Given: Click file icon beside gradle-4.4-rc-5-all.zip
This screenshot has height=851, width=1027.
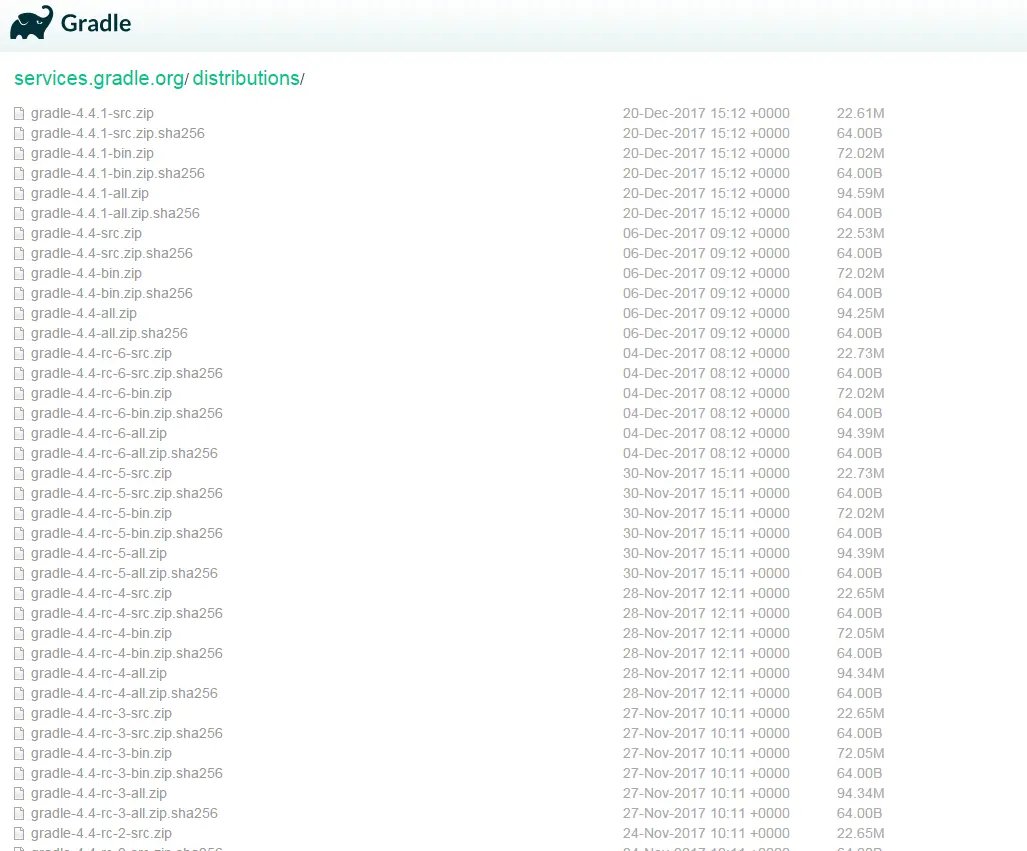Looking at the screenshot, I should tap(19, 553).
